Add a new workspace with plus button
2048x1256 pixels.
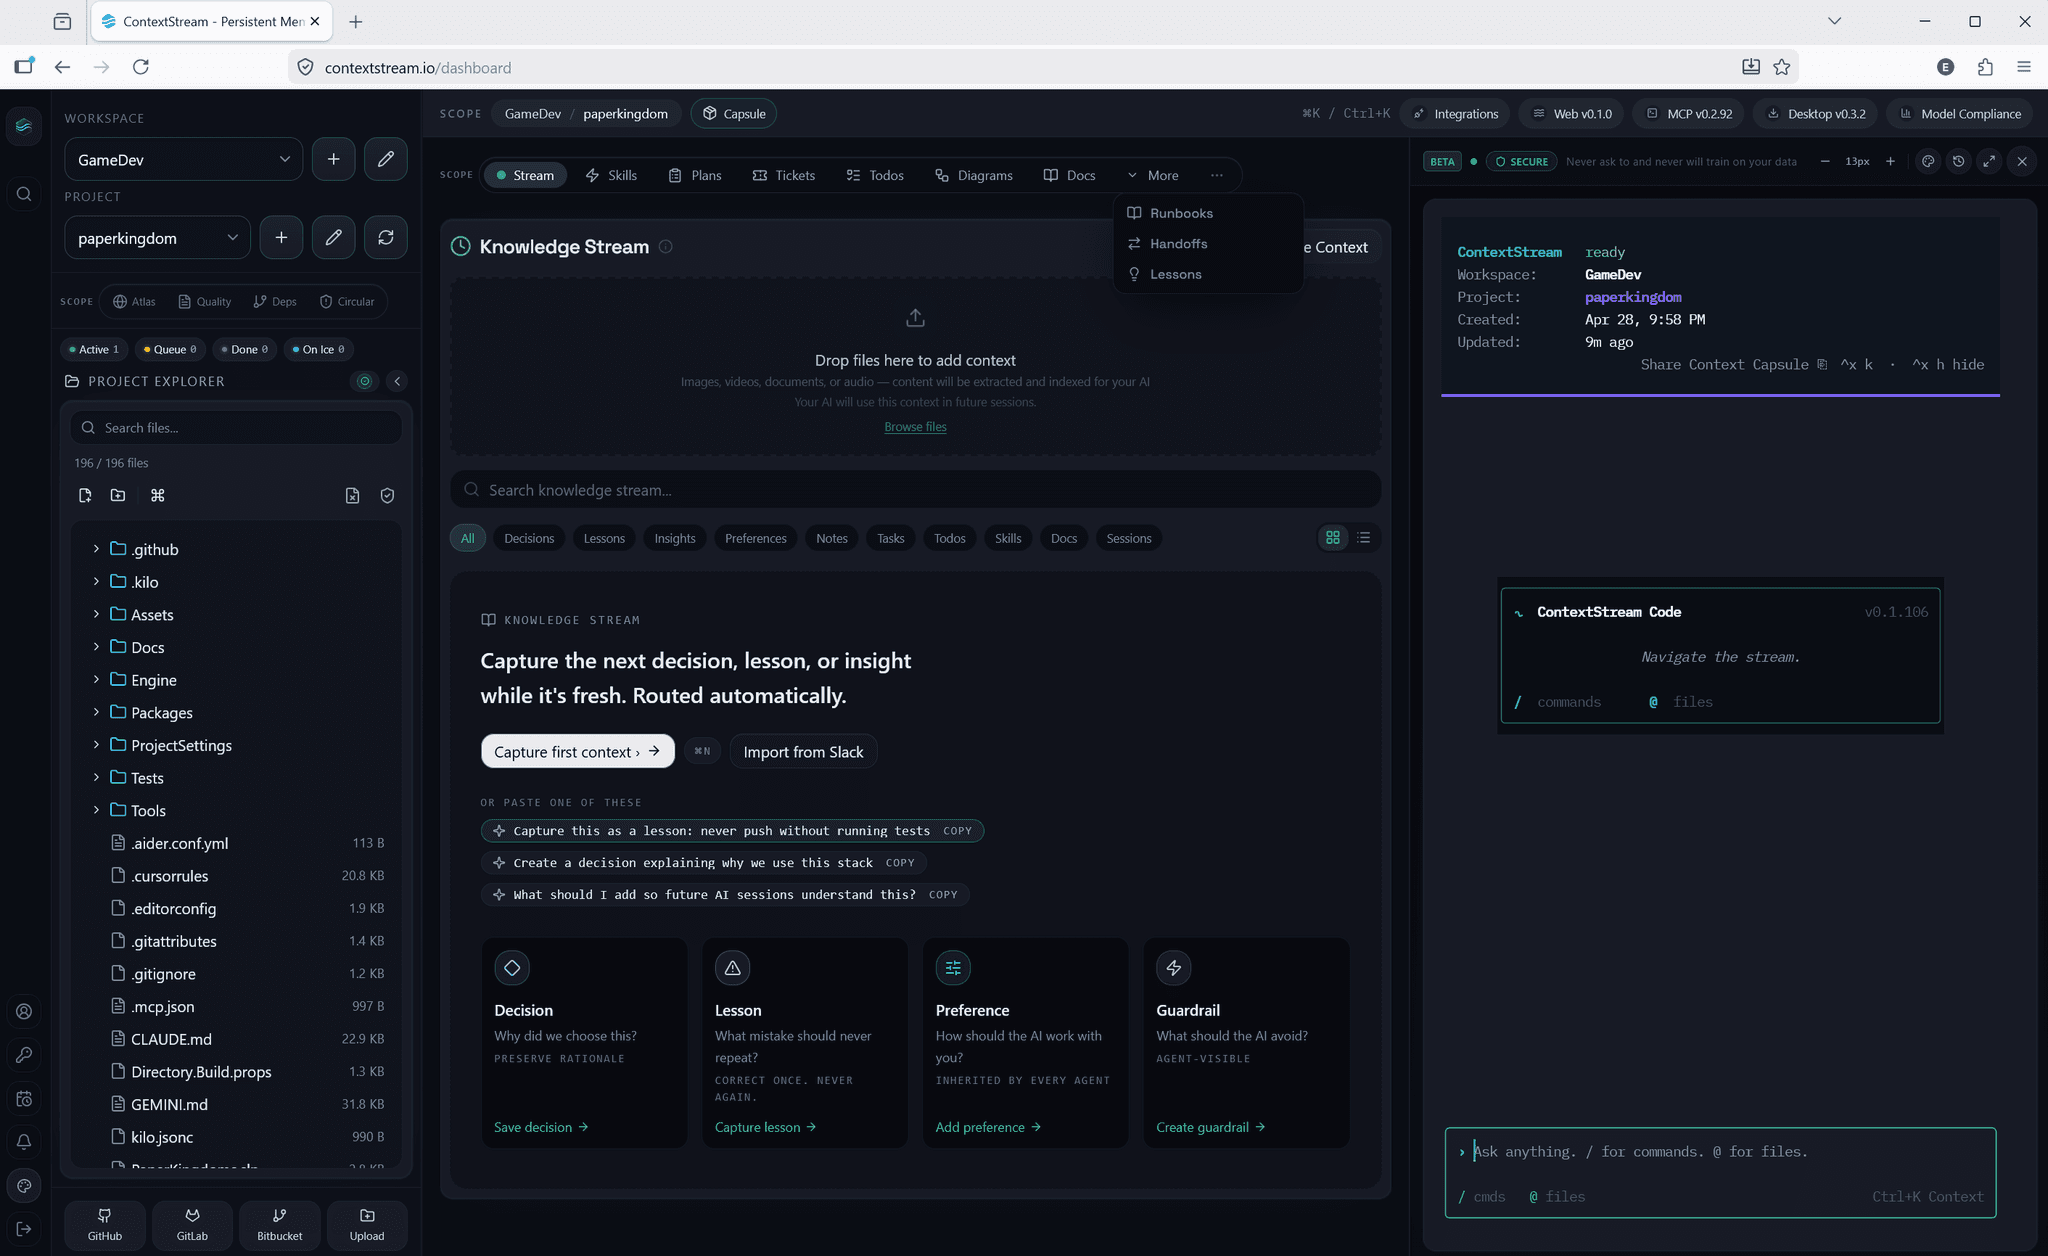tap(333, 159)
